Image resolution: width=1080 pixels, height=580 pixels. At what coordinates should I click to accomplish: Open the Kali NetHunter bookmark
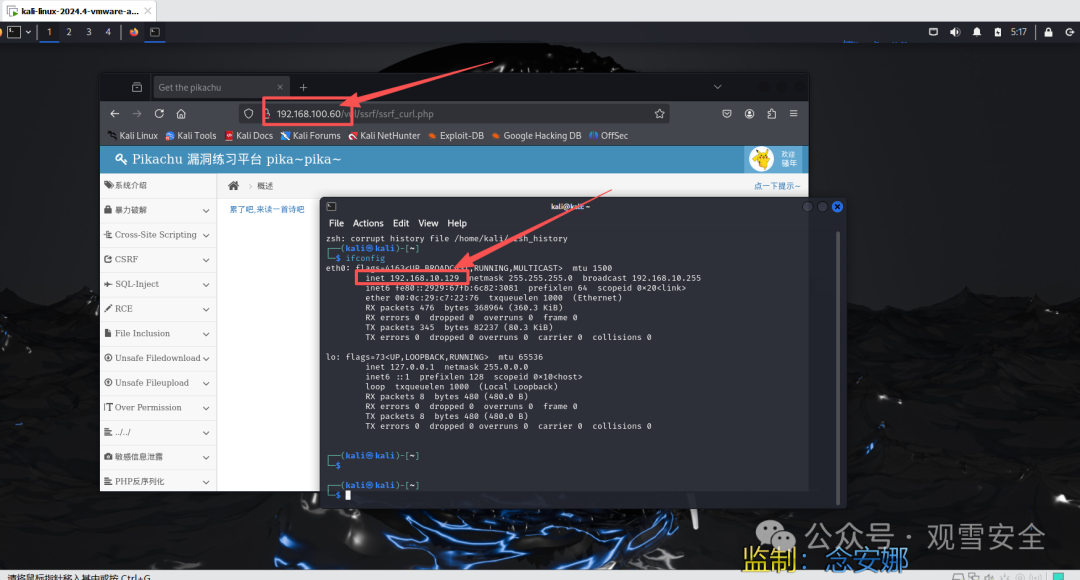(384, 136)
